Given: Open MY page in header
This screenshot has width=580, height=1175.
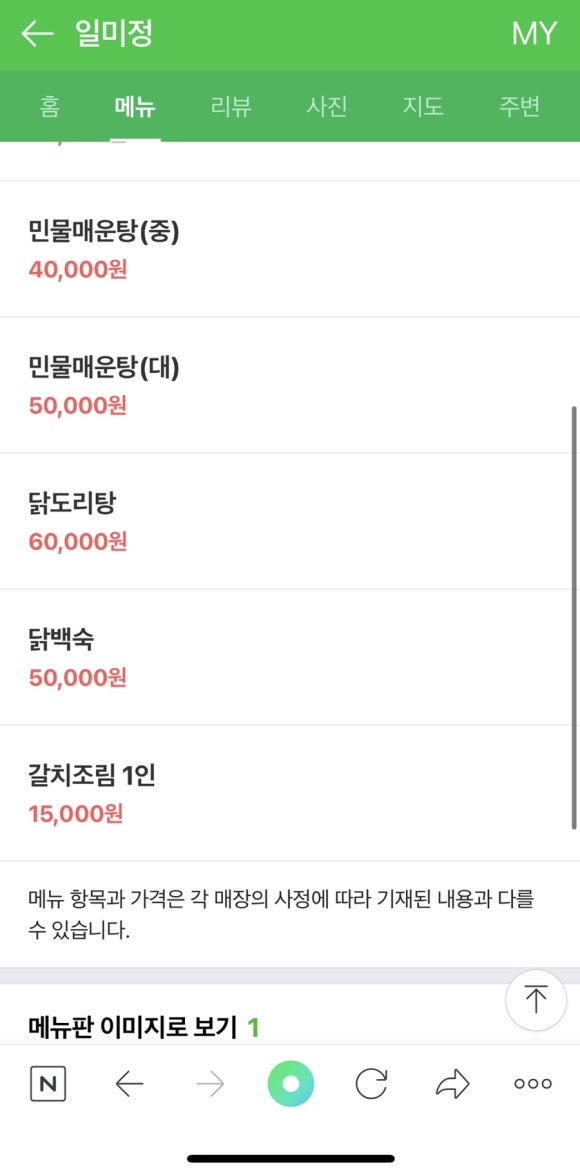Looking at the screenshot, I should pos(534,34).
